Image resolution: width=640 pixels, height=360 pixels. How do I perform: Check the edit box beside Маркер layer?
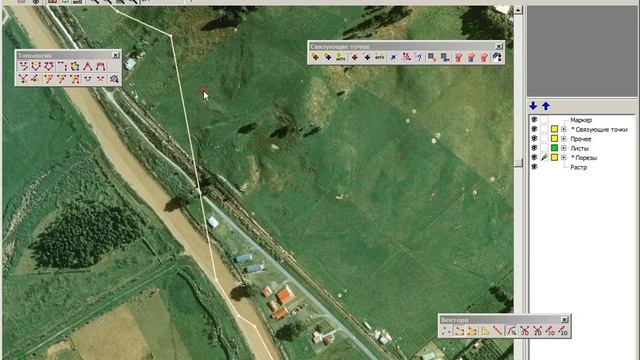(x=544, y=120)
